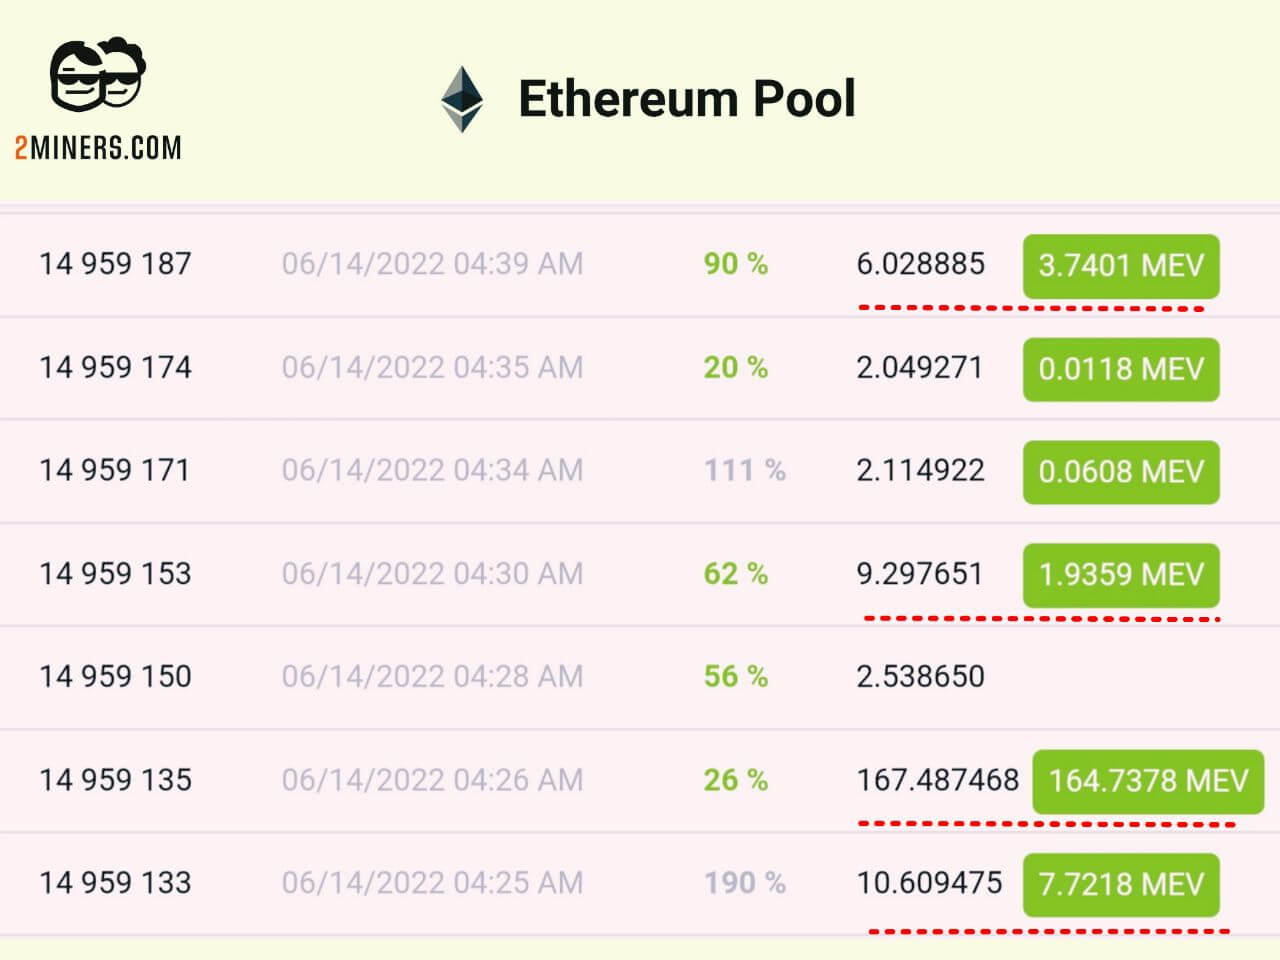Screen dimensions: 1280x960
Task: Open block number 14 959 187
Action: tap(115, 264)
